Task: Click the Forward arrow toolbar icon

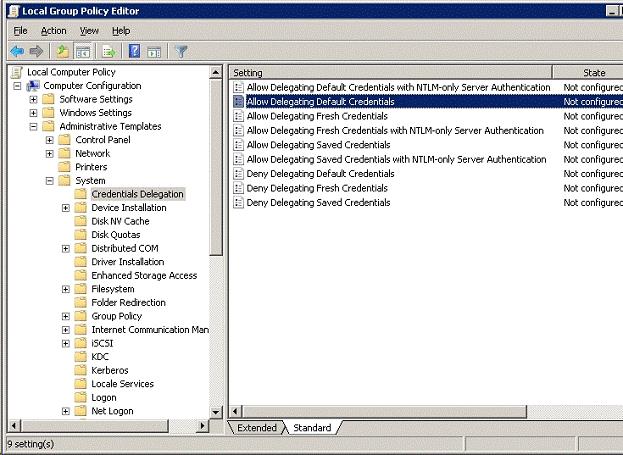Action: tap(36, 51)
